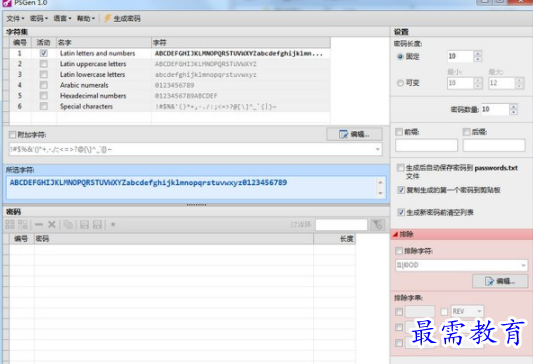This screenshot has height=364, width=533.
Task: Toggle copy first password to clipboard checkbox
Action: (x=401, y=190)
